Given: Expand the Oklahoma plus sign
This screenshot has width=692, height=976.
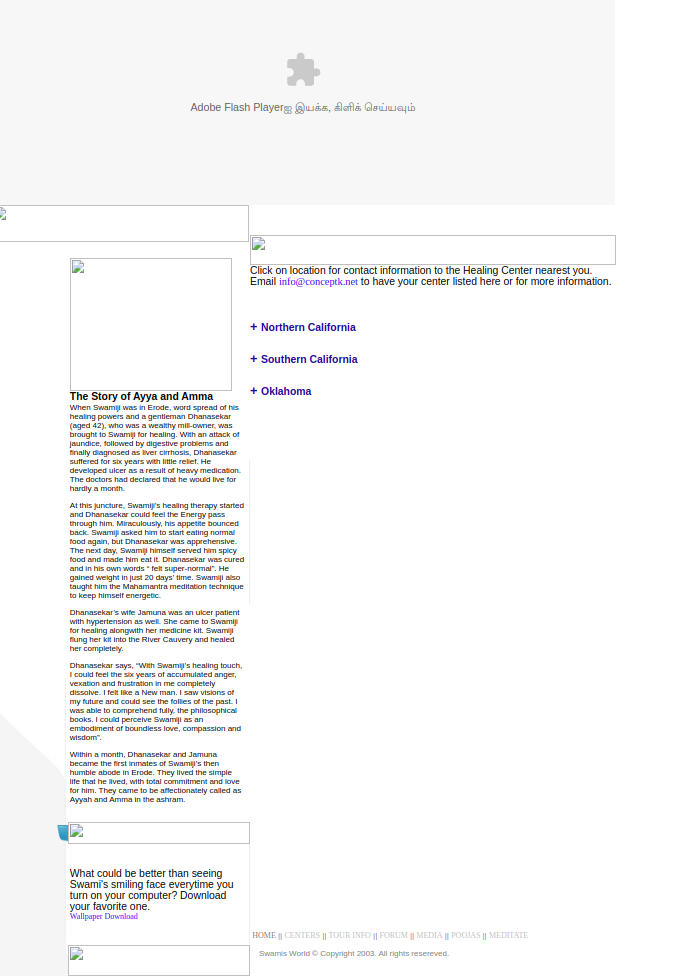Looking at the screenshot, I should point(254,391).
